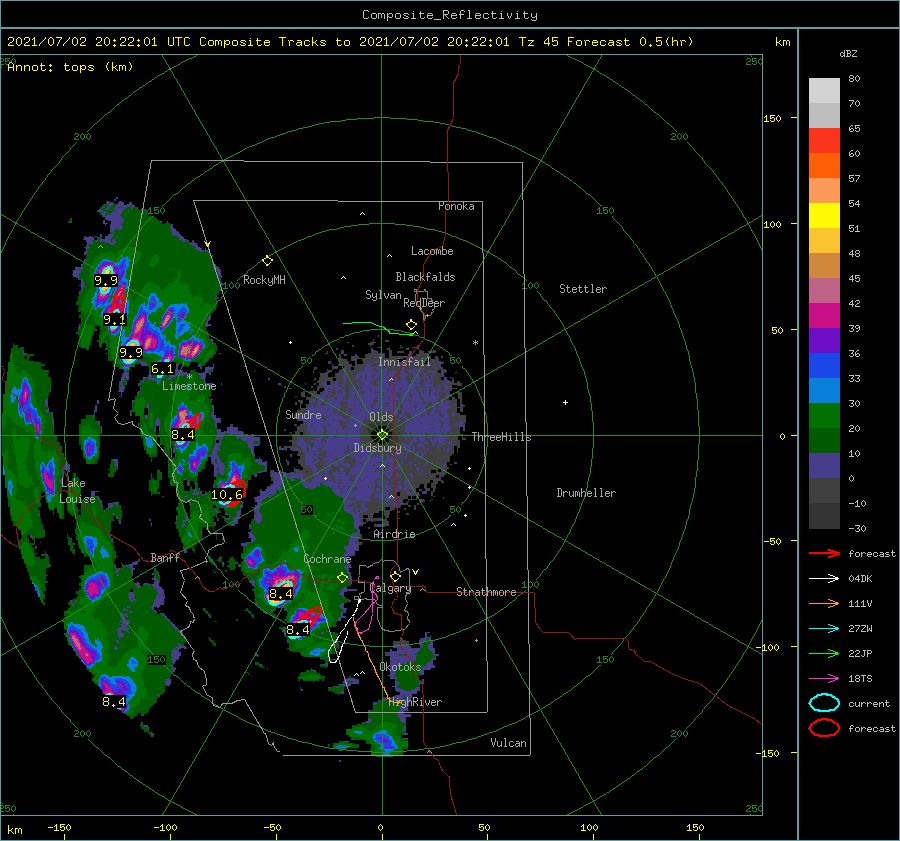Viewport: 900px width, 841px height.
Task: Click the Ponoka city label
Action: click(456, 206)
